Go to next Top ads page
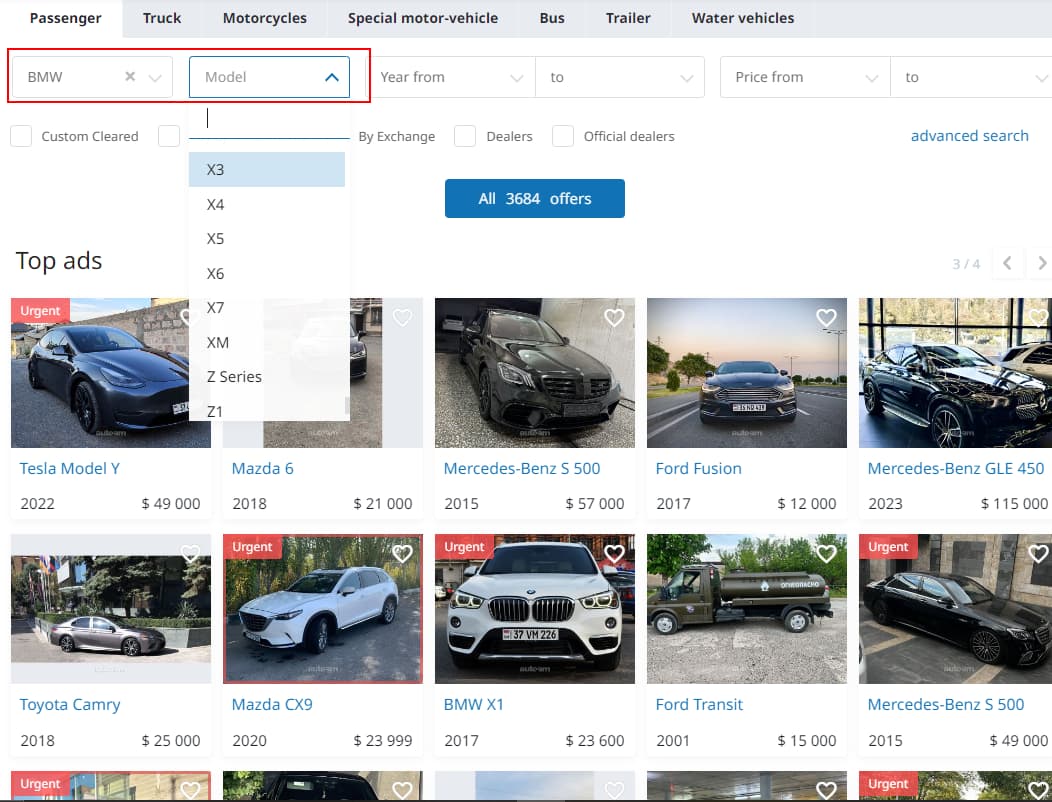This screenshot has width=1052, height=802. (x=1041, y=263)
